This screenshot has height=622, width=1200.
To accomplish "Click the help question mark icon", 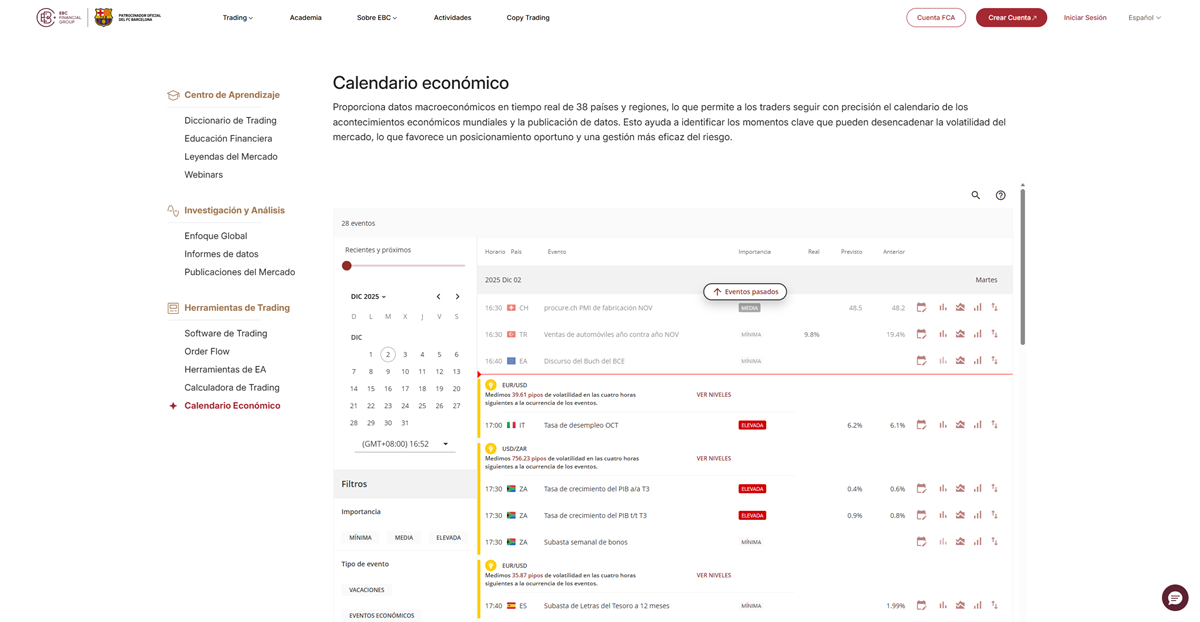I will coord(1000,195).
